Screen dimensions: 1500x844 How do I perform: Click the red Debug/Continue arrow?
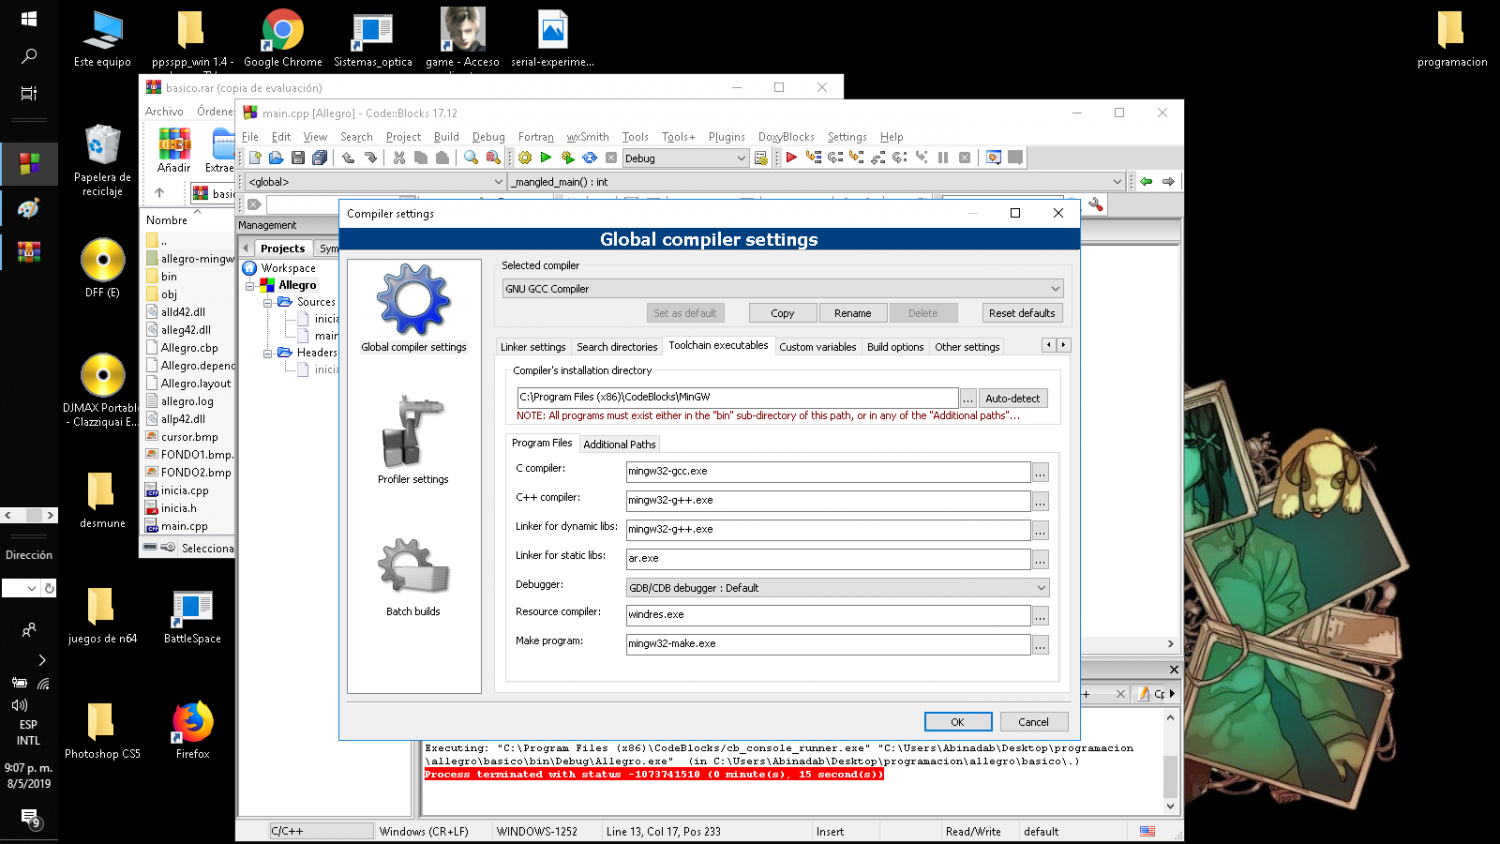[x=791, y=158]
